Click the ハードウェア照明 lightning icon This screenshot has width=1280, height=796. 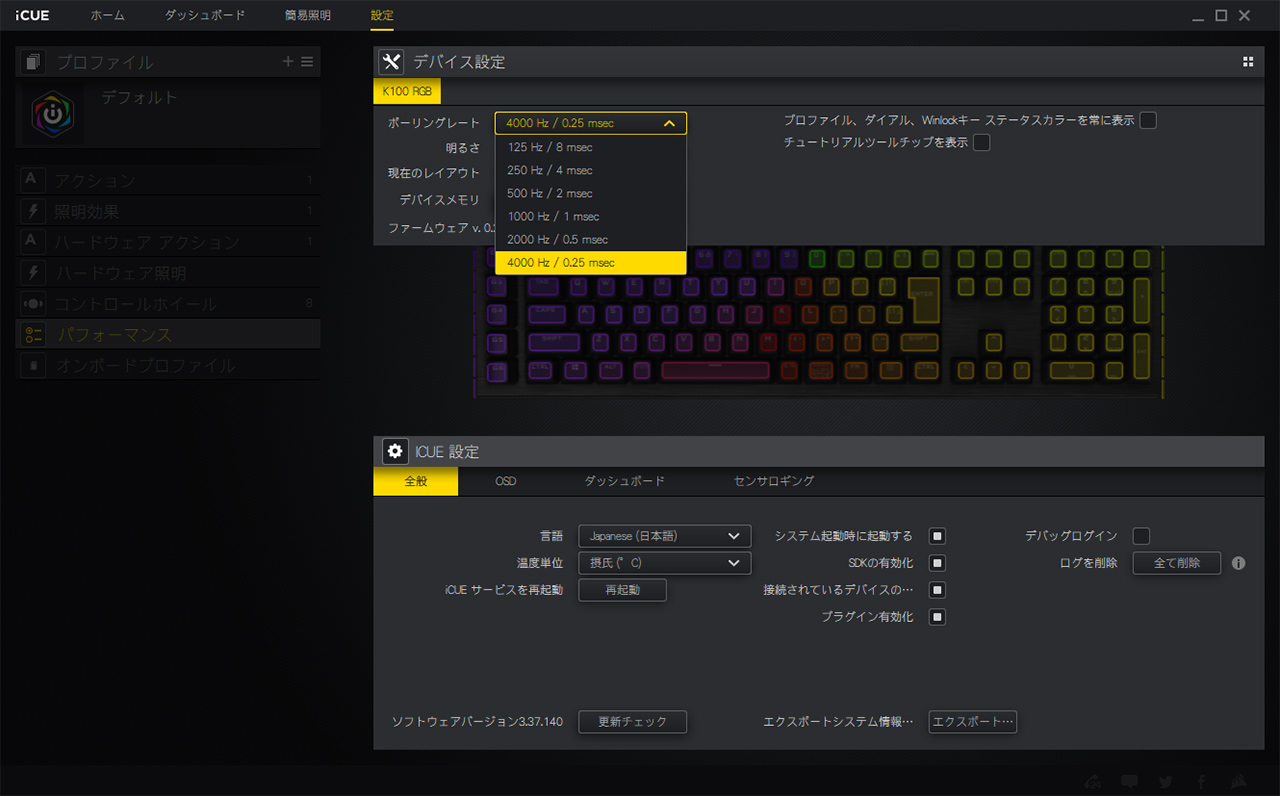pyautogui.click(x=31, y=272)
